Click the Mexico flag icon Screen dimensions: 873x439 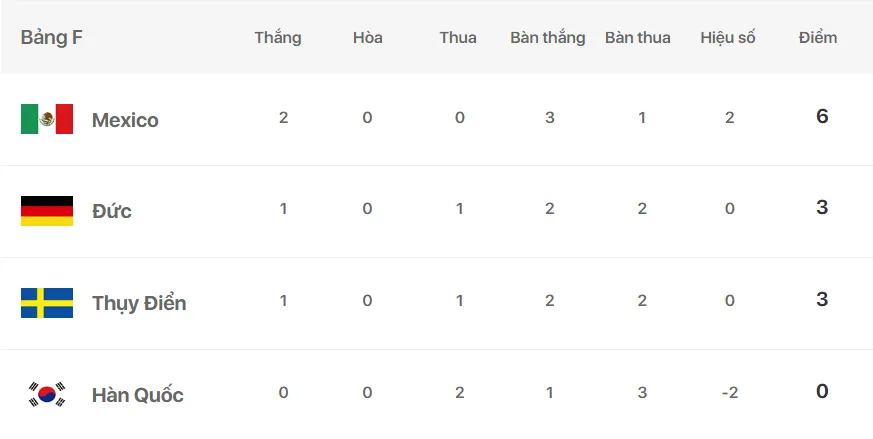tap(47, 119)
